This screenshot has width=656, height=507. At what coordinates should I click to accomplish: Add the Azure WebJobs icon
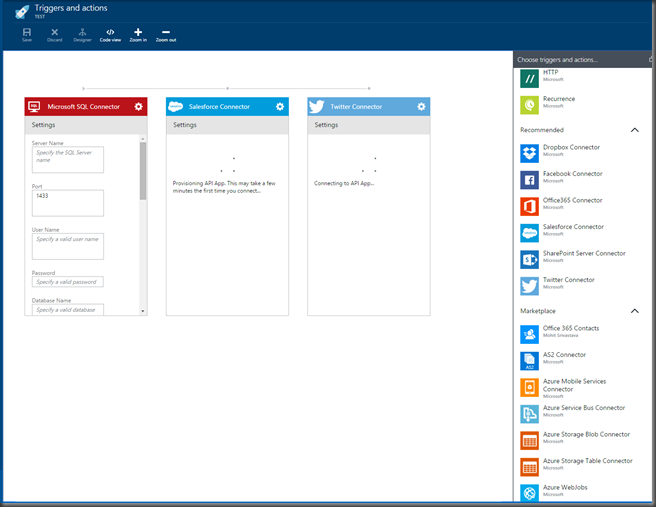point(529,492)
